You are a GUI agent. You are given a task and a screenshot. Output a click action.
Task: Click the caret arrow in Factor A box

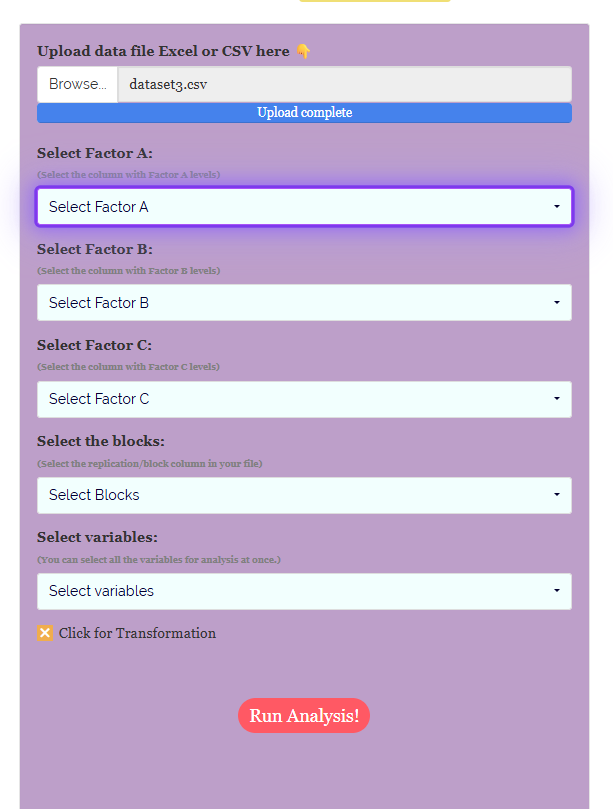tap(557, 207)
